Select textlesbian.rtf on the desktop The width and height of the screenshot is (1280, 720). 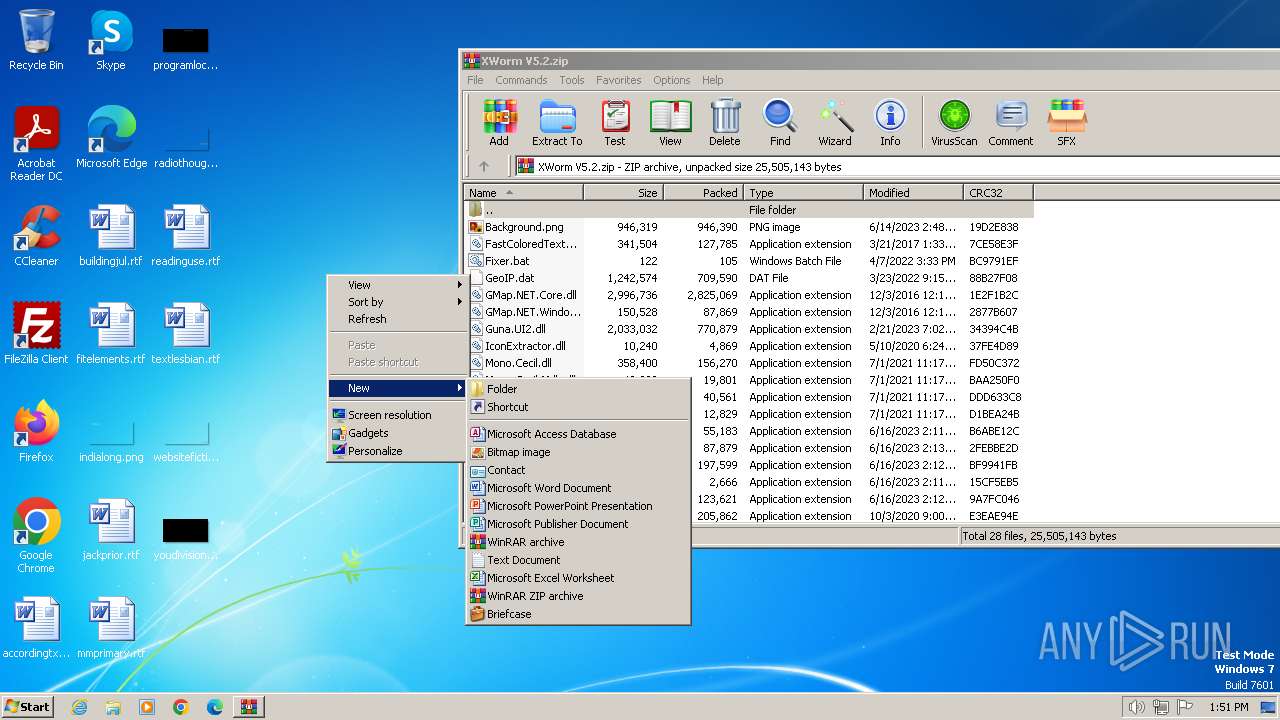(186, 334)
